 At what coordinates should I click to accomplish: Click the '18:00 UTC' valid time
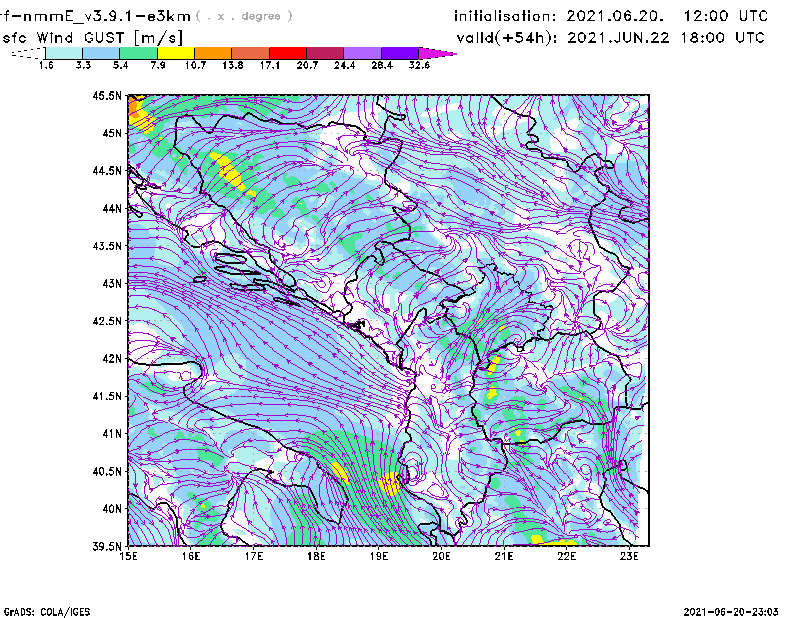(x=722, y=38)
